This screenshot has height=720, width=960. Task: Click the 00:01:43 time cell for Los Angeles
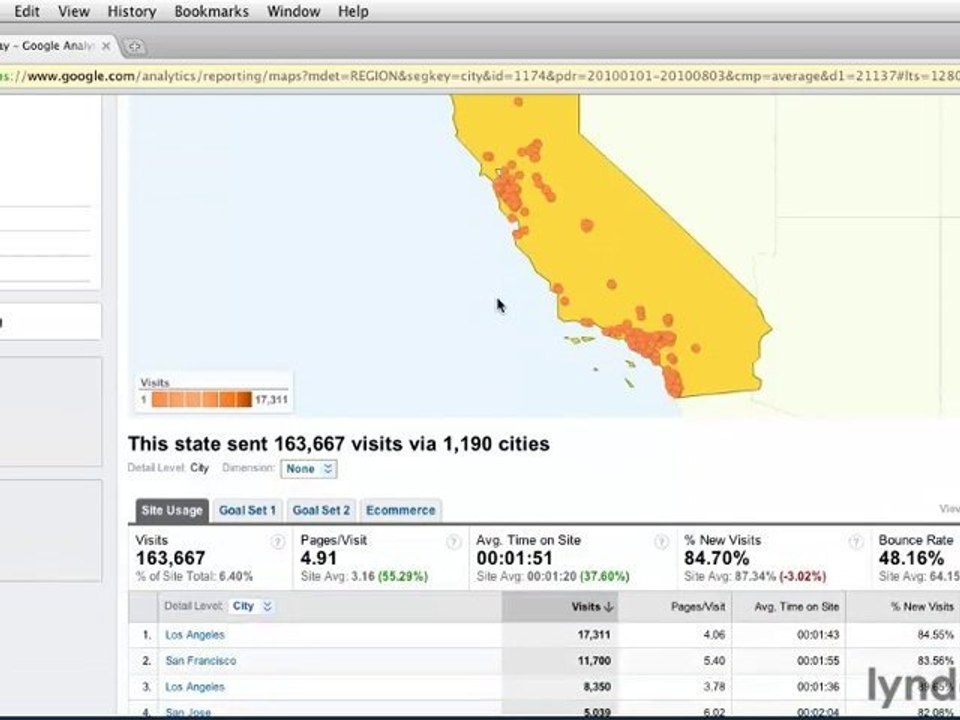[818, 635]
